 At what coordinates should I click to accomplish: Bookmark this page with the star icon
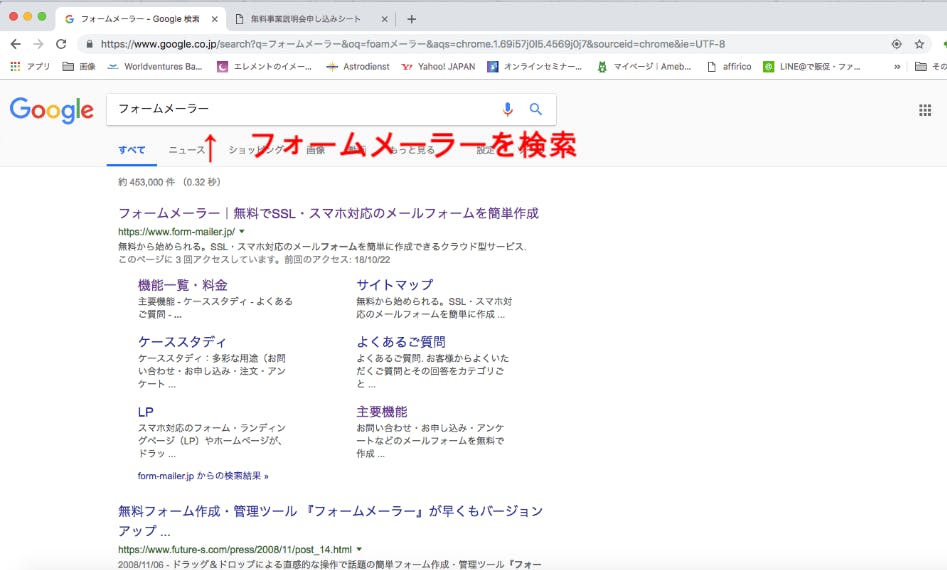pos(919,44)
